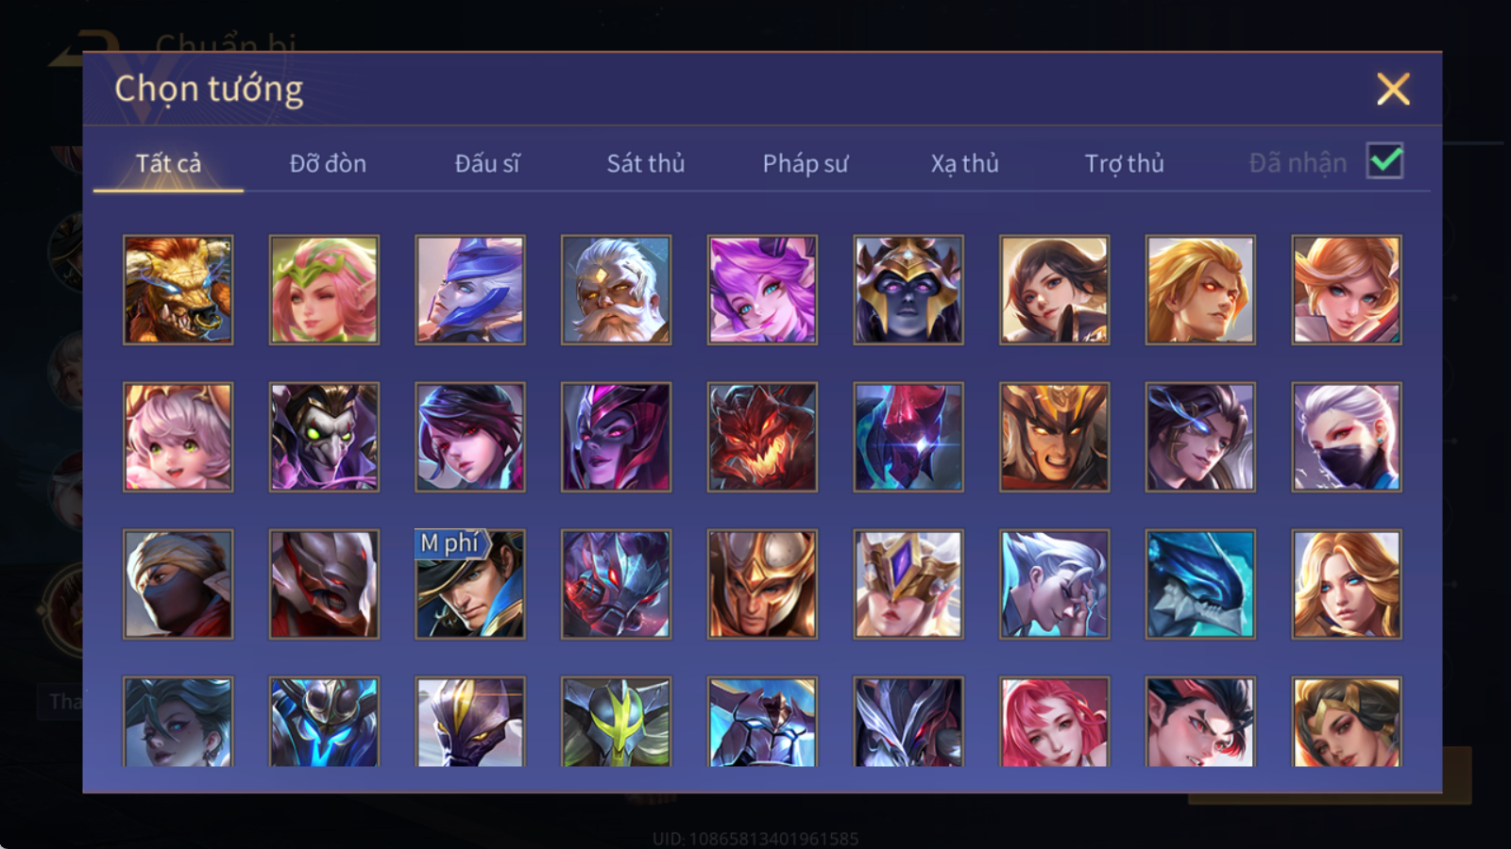Pick the white-haired hero wearing black mask
1511x849 pixels.
(x=1346, y=437)
